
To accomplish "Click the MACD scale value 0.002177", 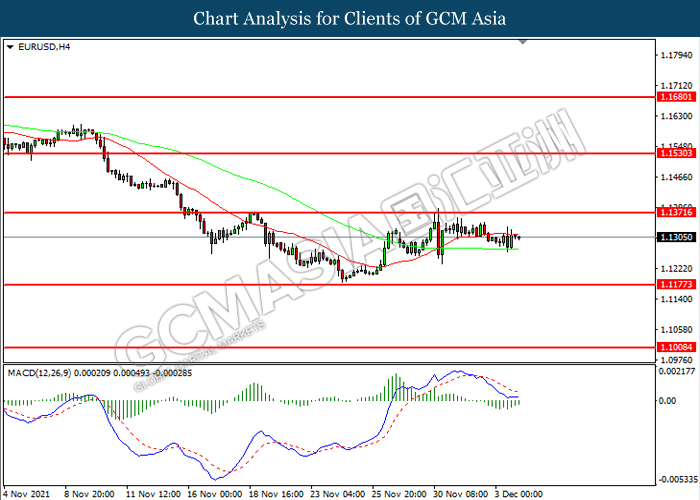I will pyautogui.click(x=677, y=371).
